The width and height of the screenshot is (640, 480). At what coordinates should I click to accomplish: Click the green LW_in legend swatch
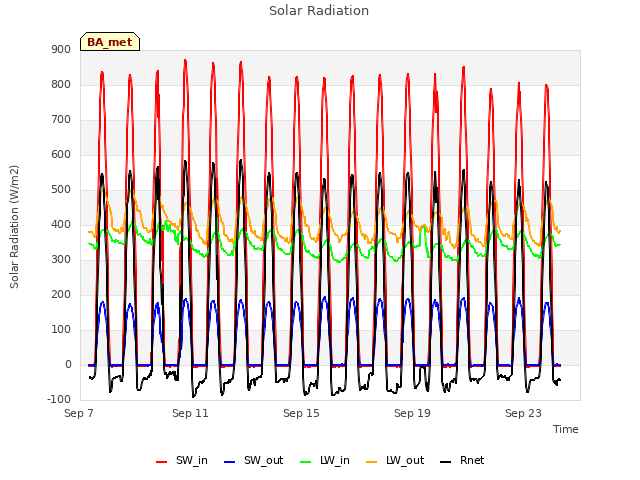305,462
